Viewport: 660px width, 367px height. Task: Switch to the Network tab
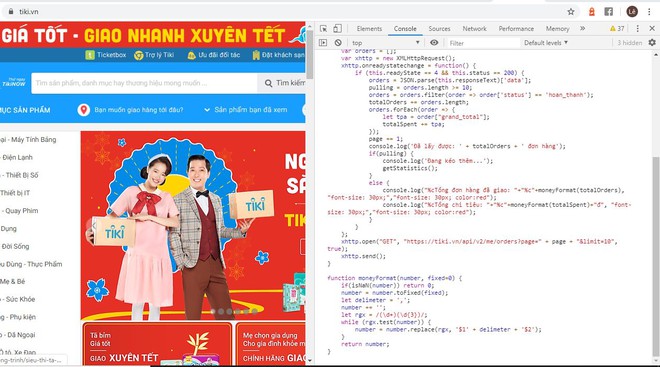click(474, 29)
